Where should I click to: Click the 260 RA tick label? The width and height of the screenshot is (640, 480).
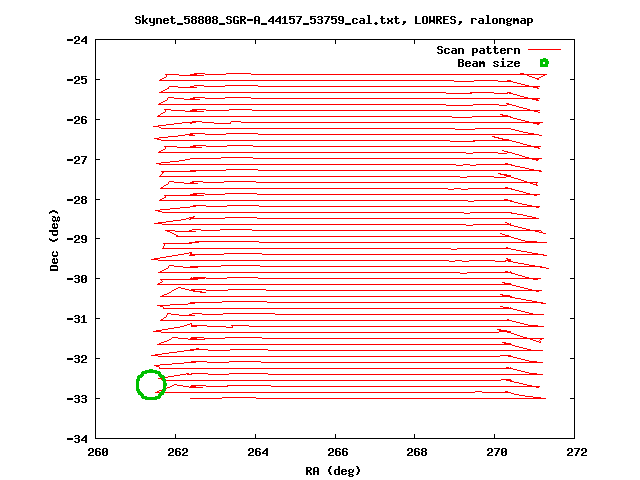[x=98, y=452]
